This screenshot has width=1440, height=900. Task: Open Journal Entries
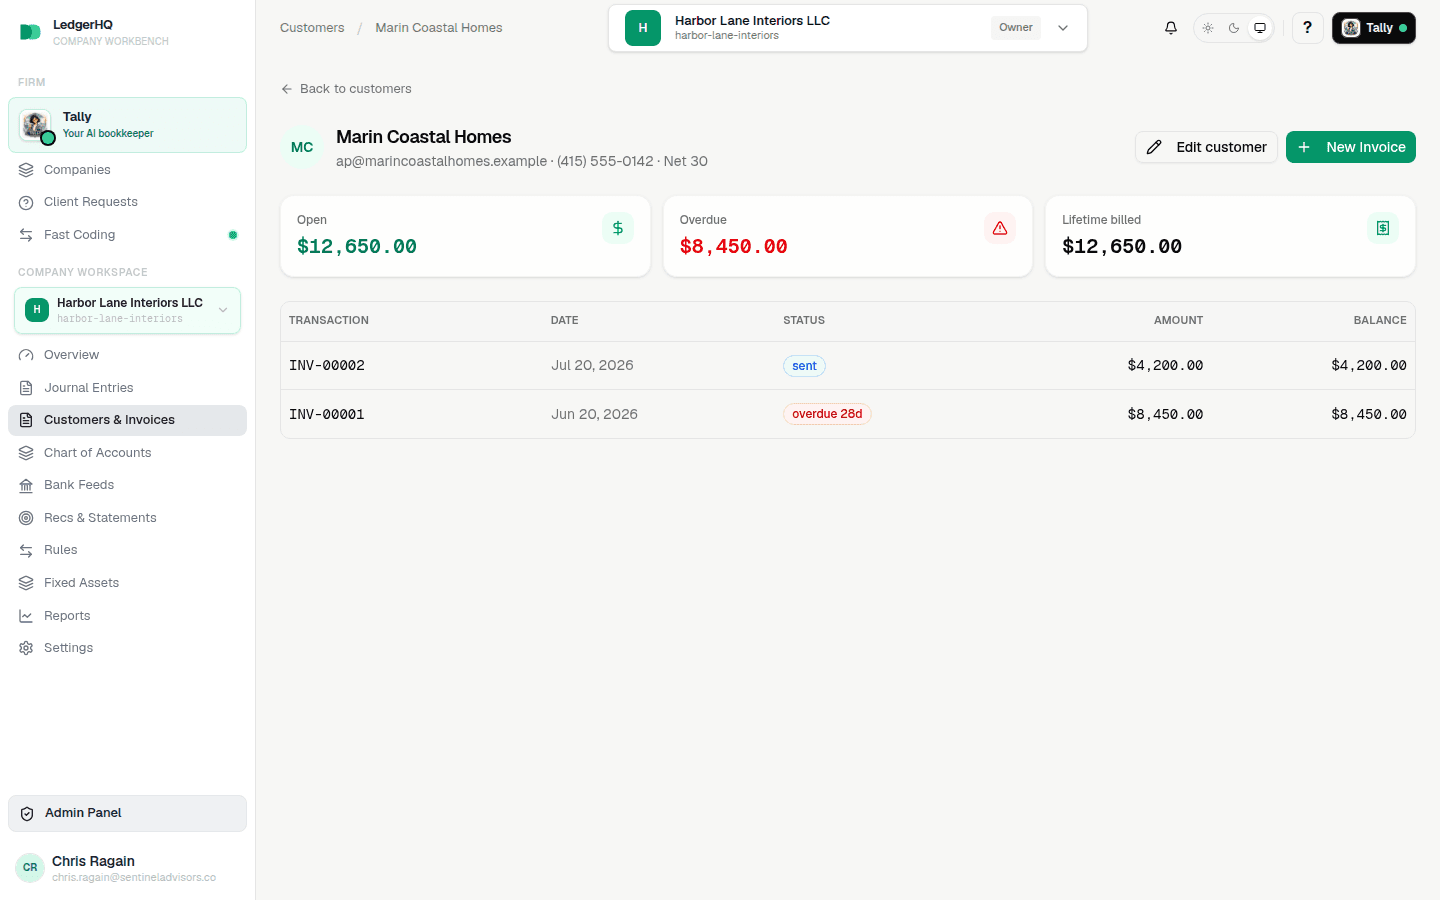[127, 388]
